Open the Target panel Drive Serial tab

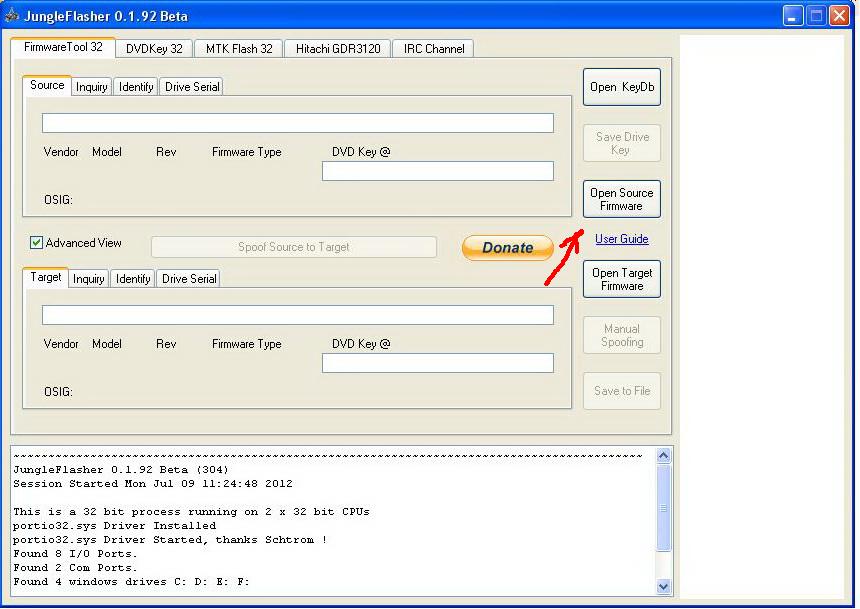pyautogui.click(x=189, y=279)
